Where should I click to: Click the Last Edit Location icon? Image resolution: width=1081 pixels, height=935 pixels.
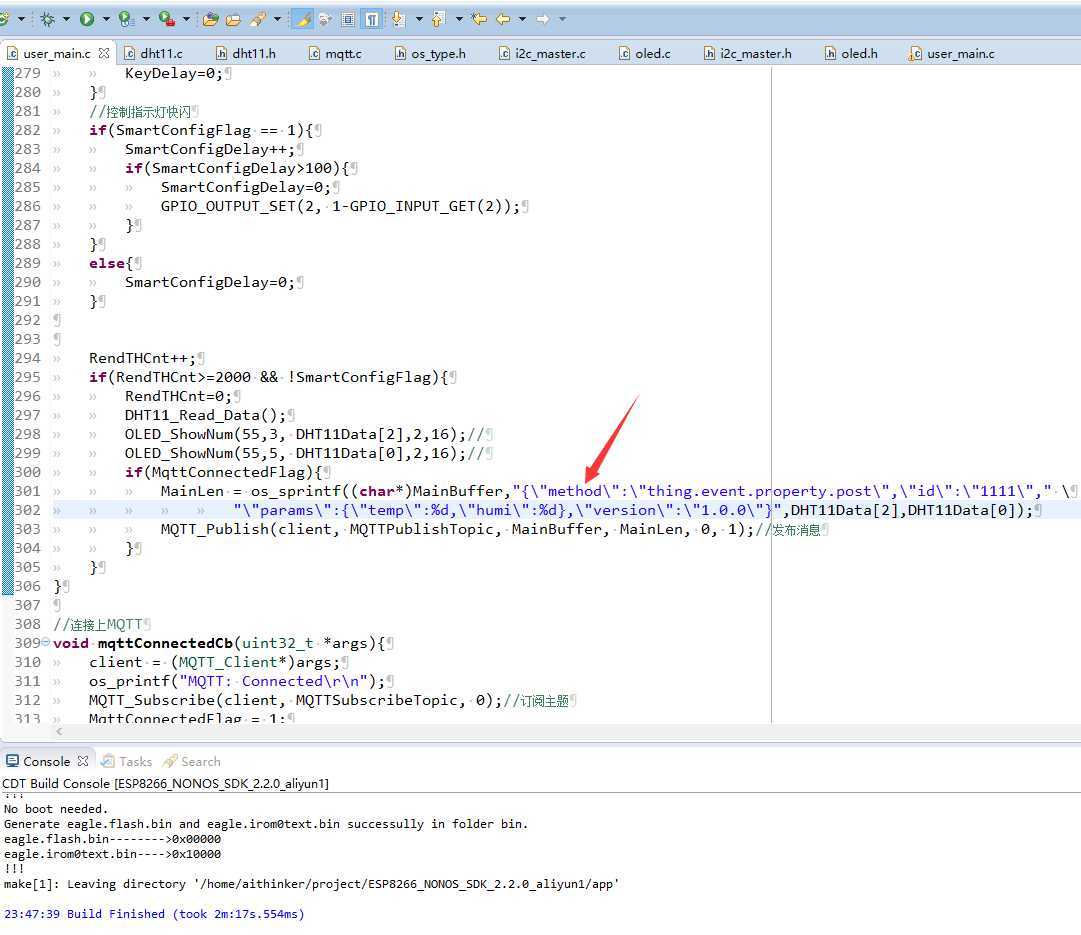[x=478, y=19]
